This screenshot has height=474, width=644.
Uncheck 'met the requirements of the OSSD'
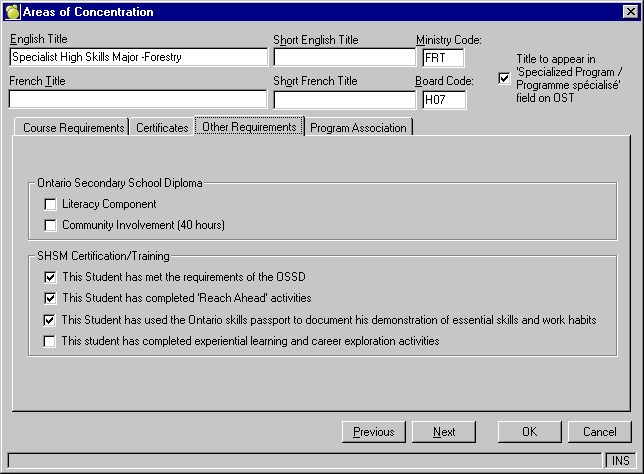click(x=51, y=276)
